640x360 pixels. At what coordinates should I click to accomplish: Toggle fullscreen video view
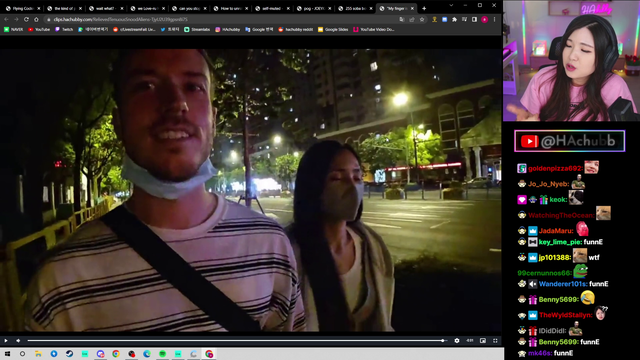coord(495,340)
